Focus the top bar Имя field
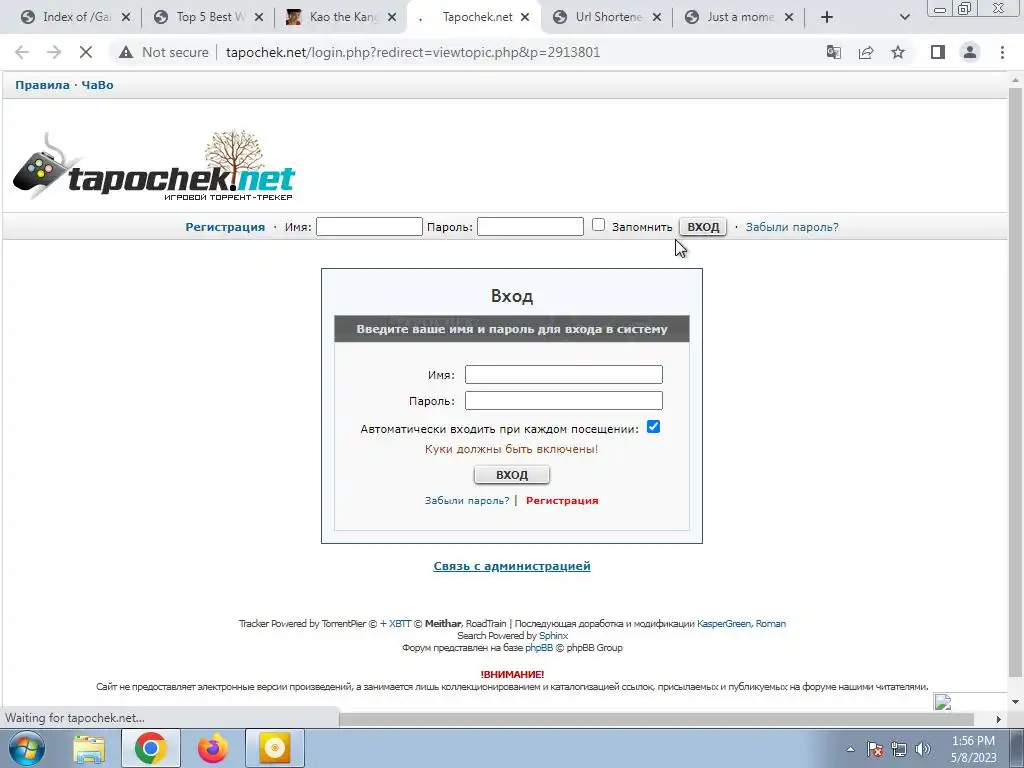1024x768 pixels. (x=369, y=227)
